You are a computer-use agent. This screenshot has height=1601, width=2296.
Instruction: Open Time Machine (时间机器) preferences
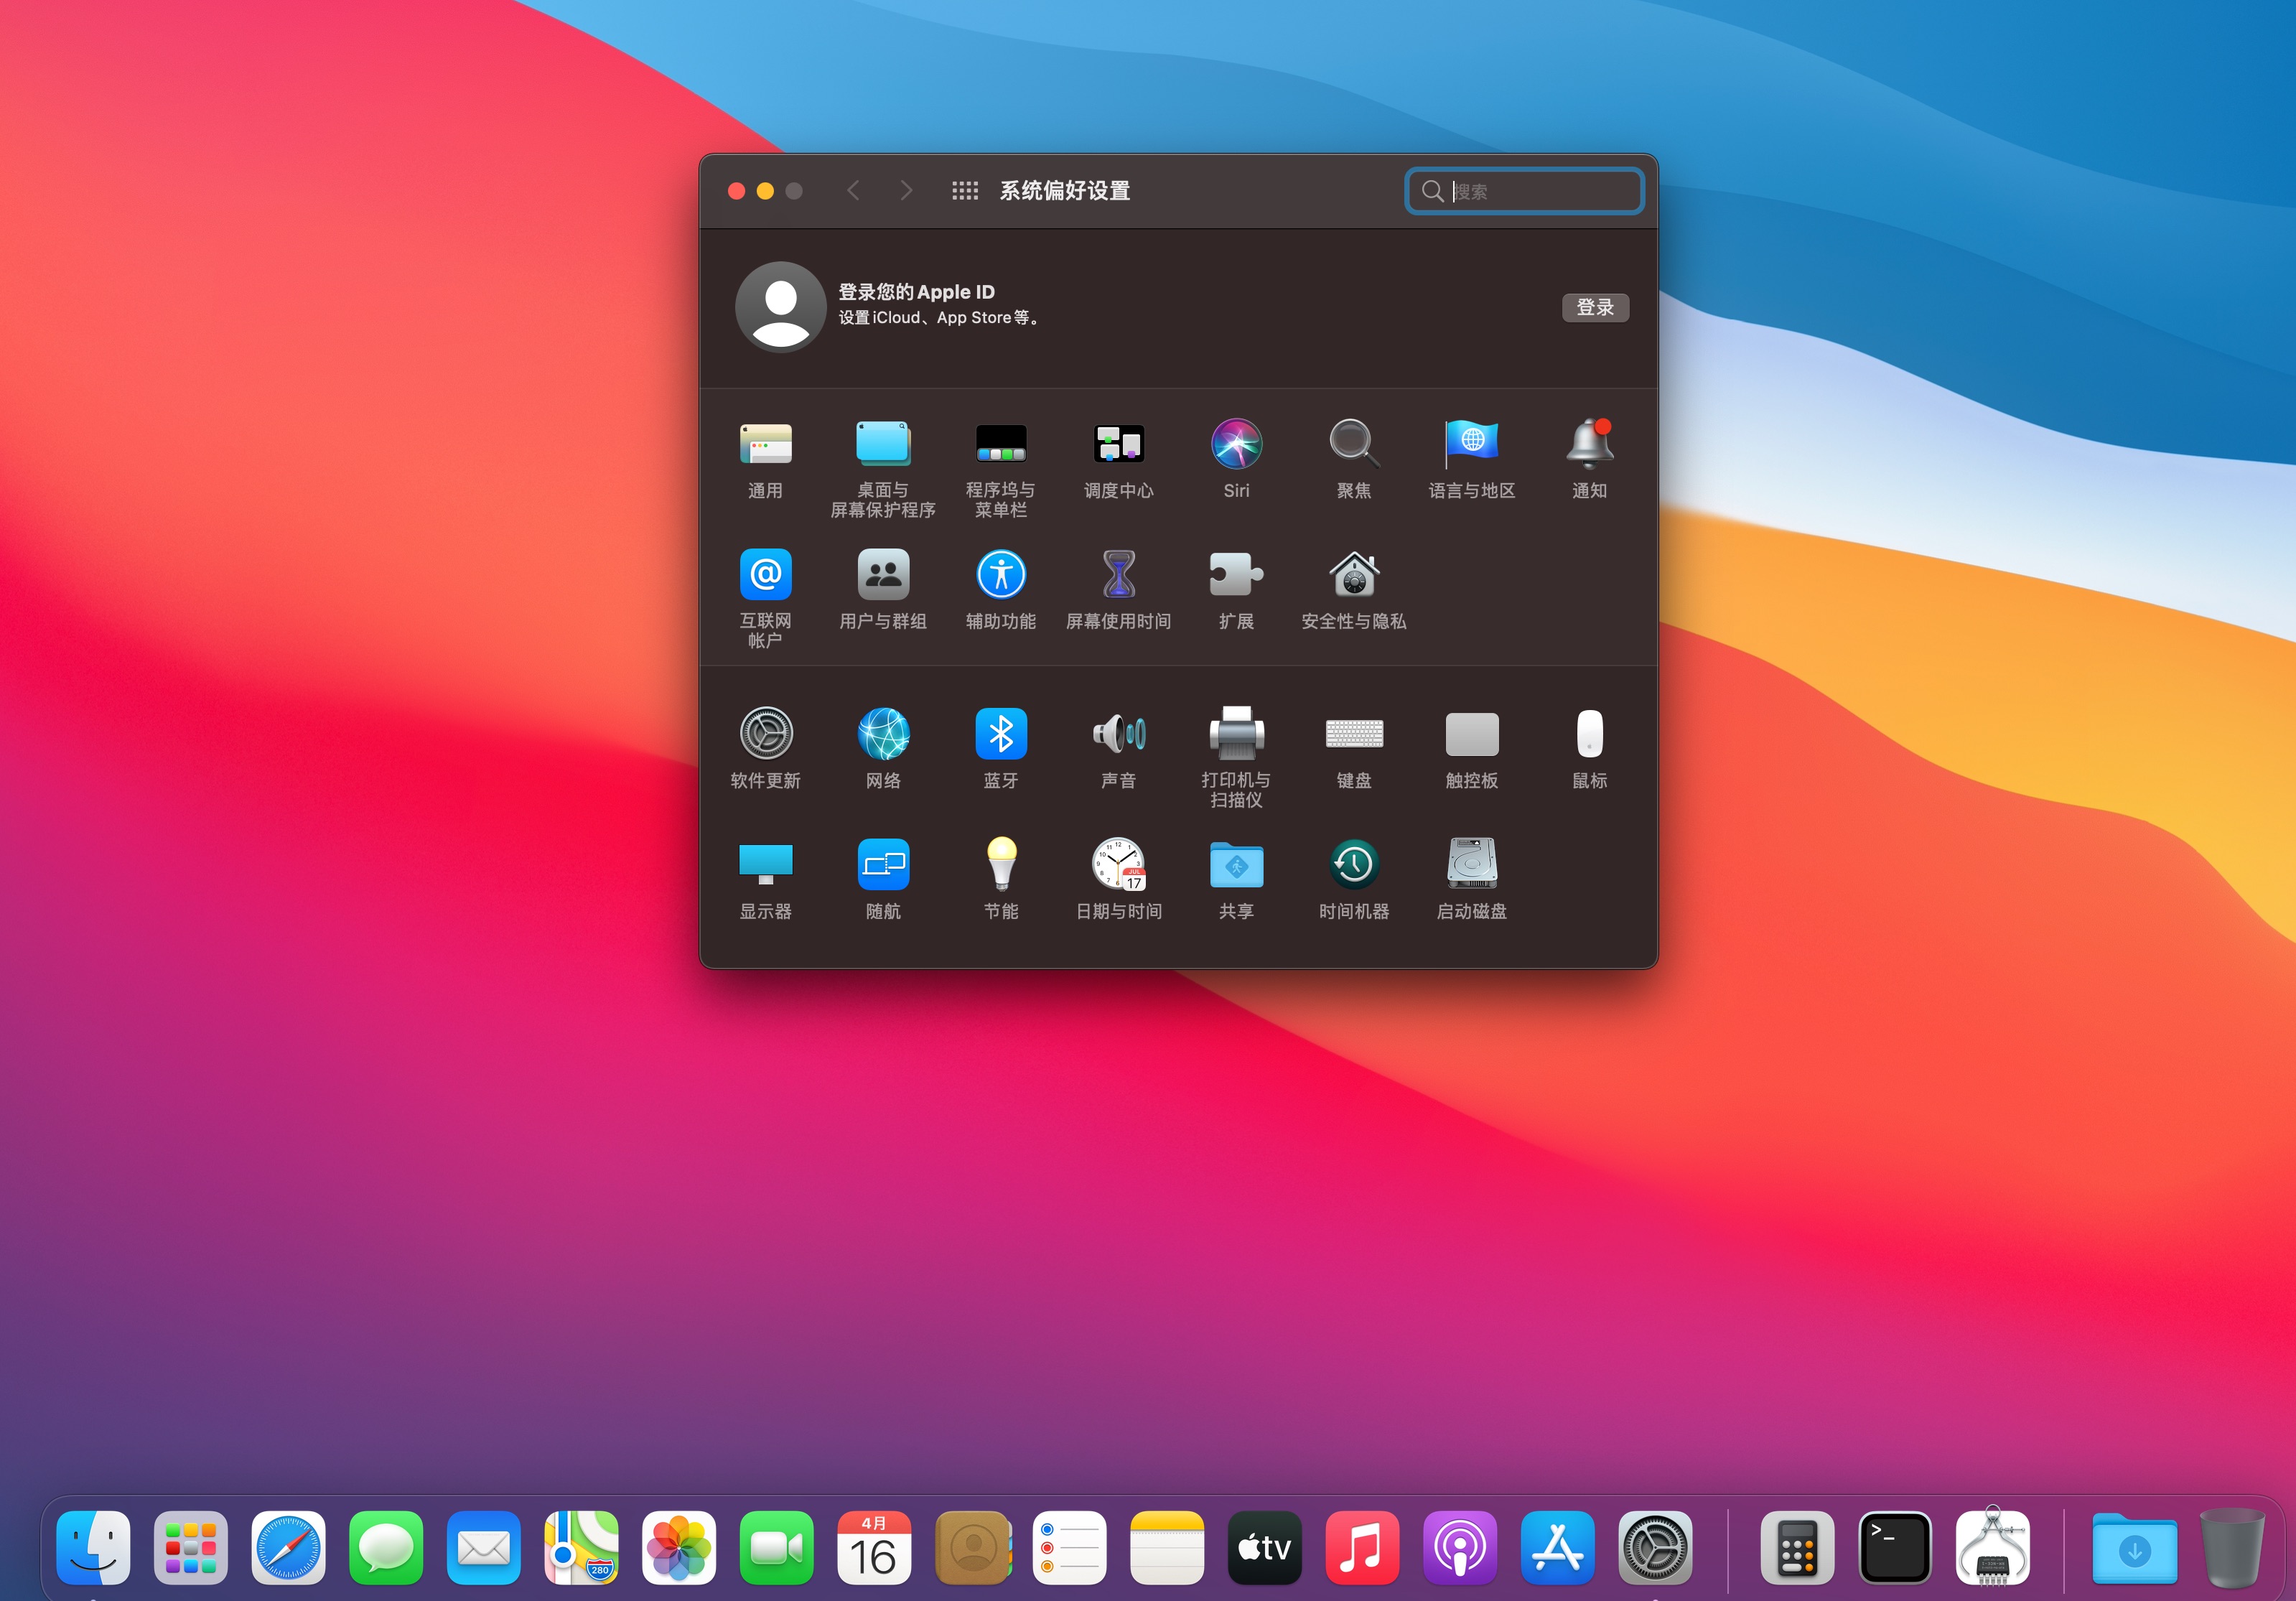coord(1353,865)
